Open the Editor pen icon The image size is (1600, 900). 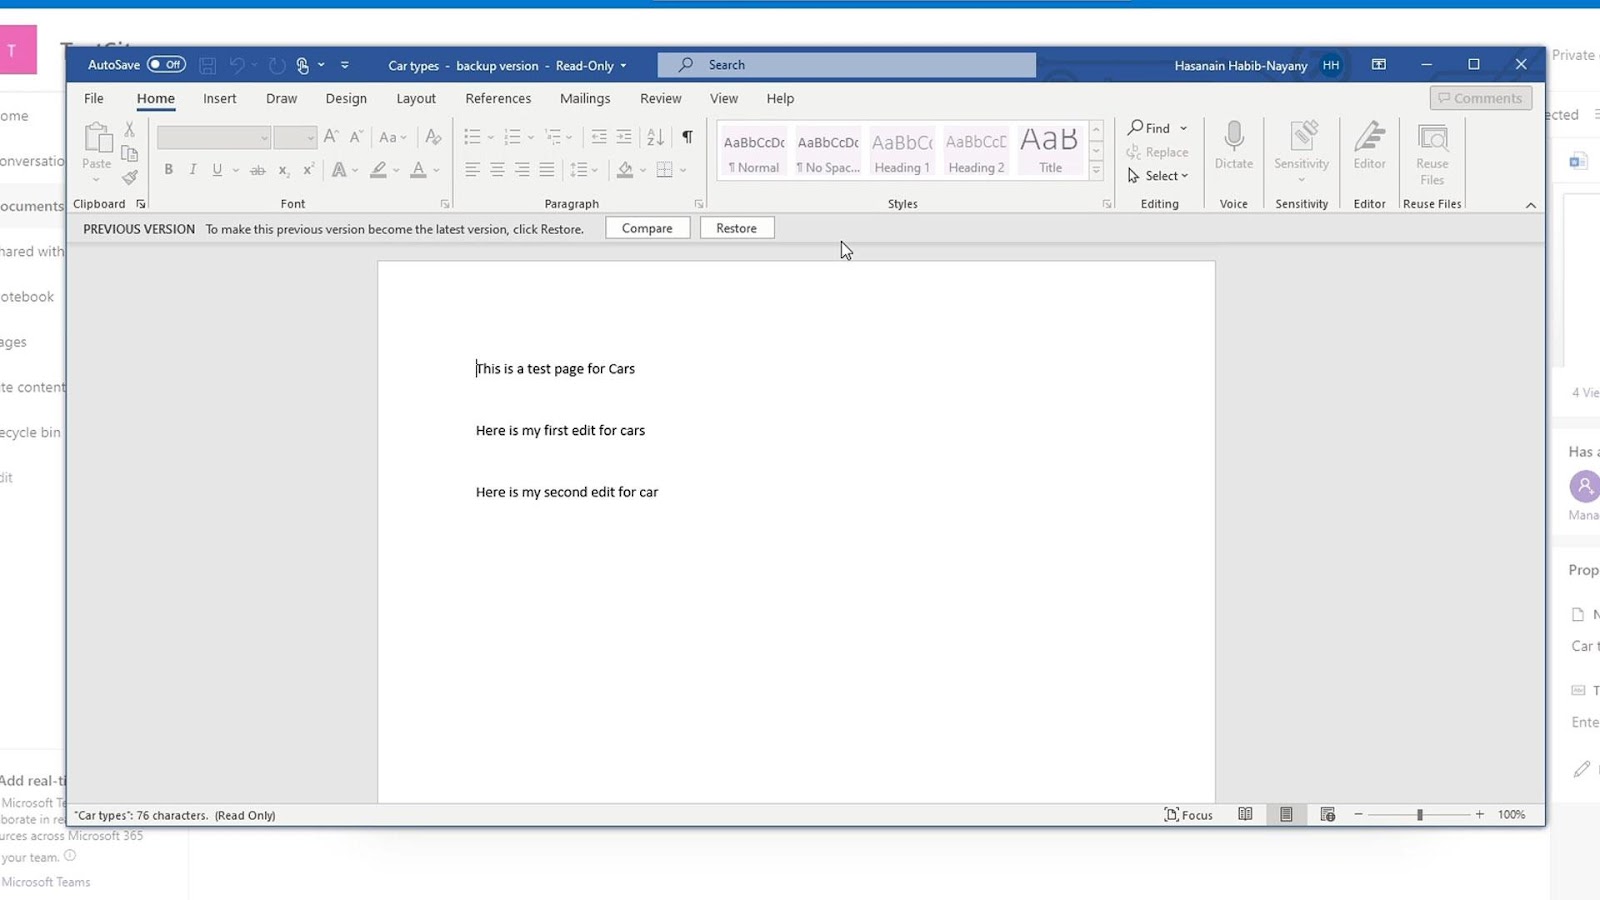1370,136
